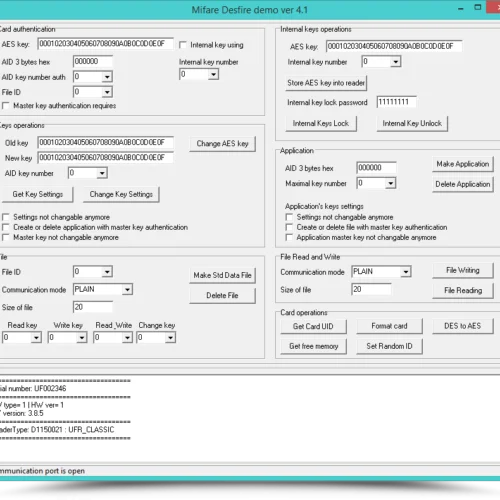Click the File Reading button
Image resolution: width=500 pixels, height=500 pixels.
point(463,290)
